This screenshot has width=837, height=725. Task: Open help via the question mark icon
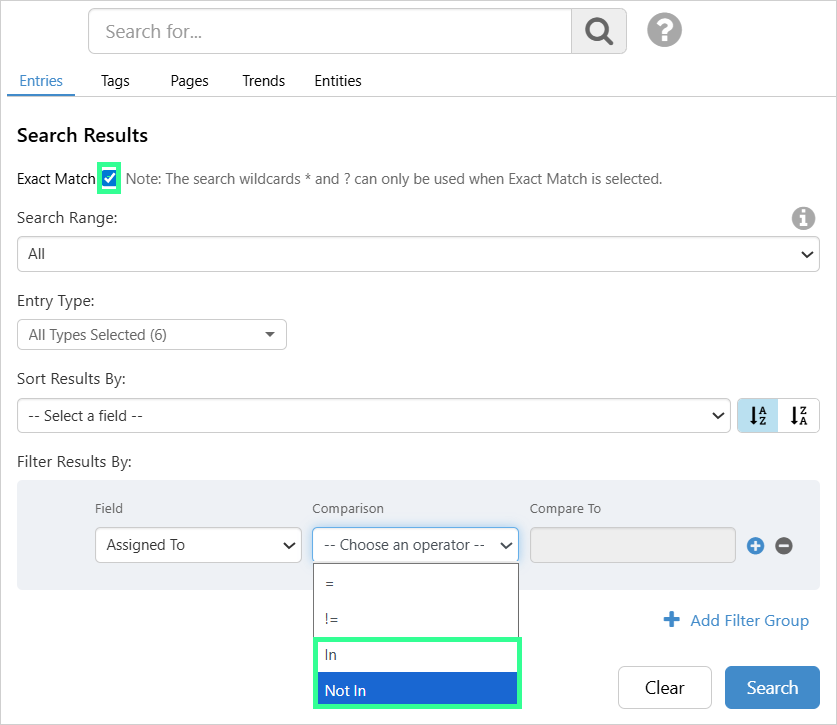tap(664, 30)
